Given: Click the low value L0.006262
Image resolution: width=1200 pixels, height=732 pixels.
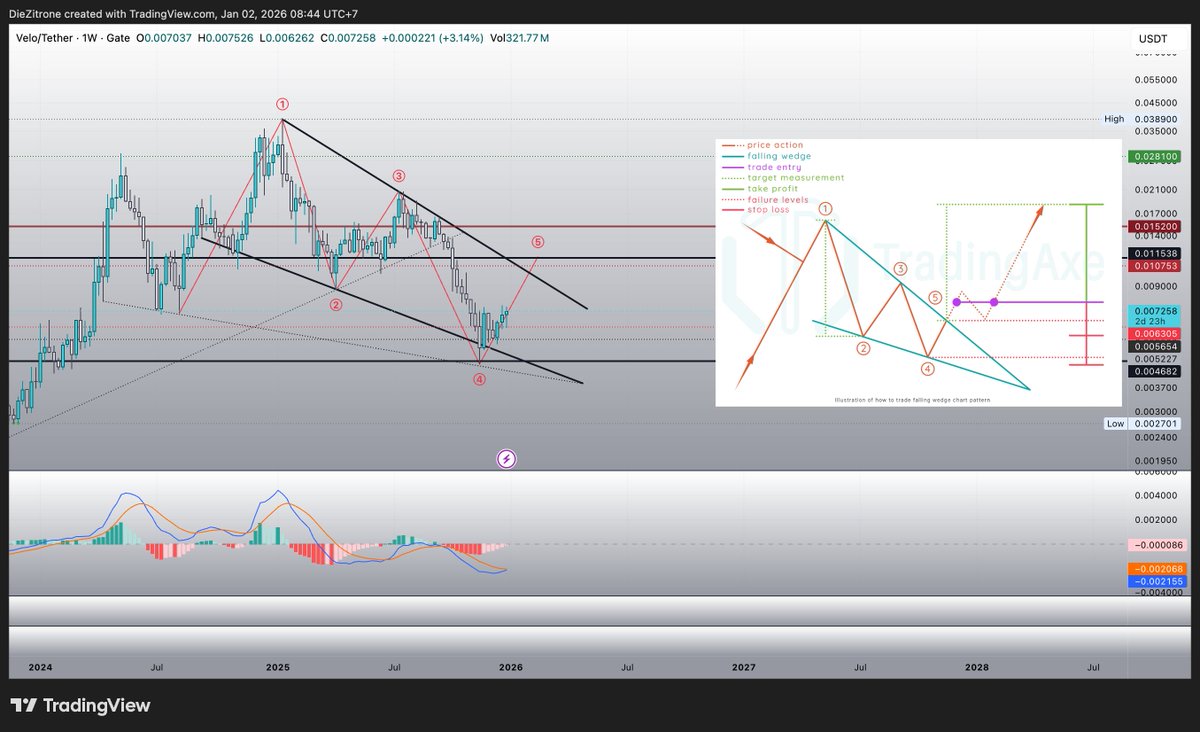Looking at the screenshot, I should (288, 38).
